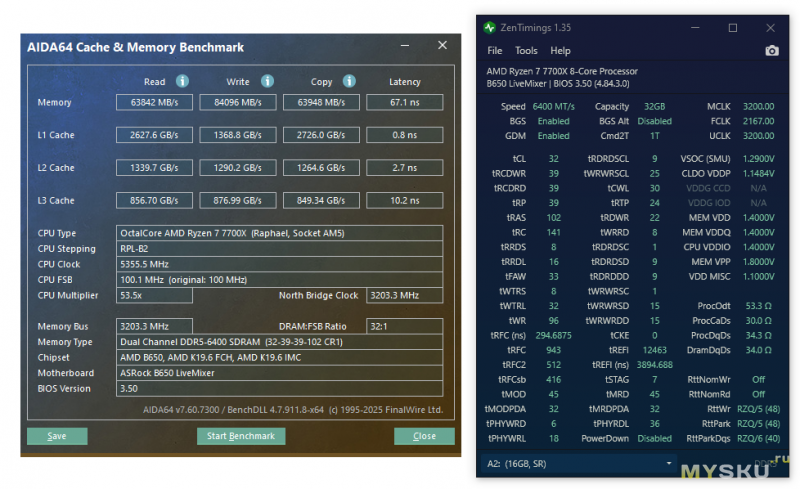Click the ZenTimings logo in its title bar
The image size is (800, 489).
coord(489,28)
